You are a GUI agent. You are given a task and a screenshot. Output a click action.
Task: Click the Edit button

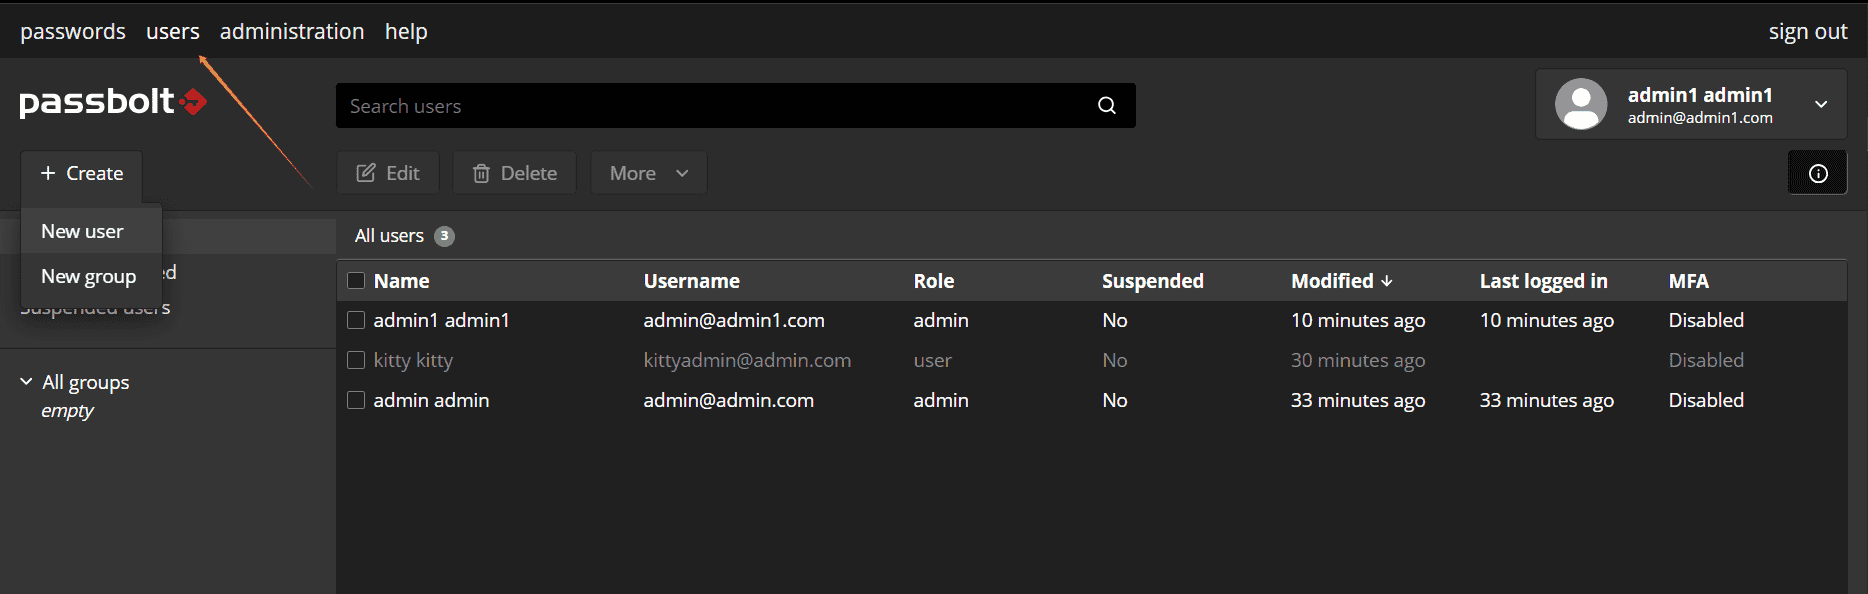click(388, 173)
